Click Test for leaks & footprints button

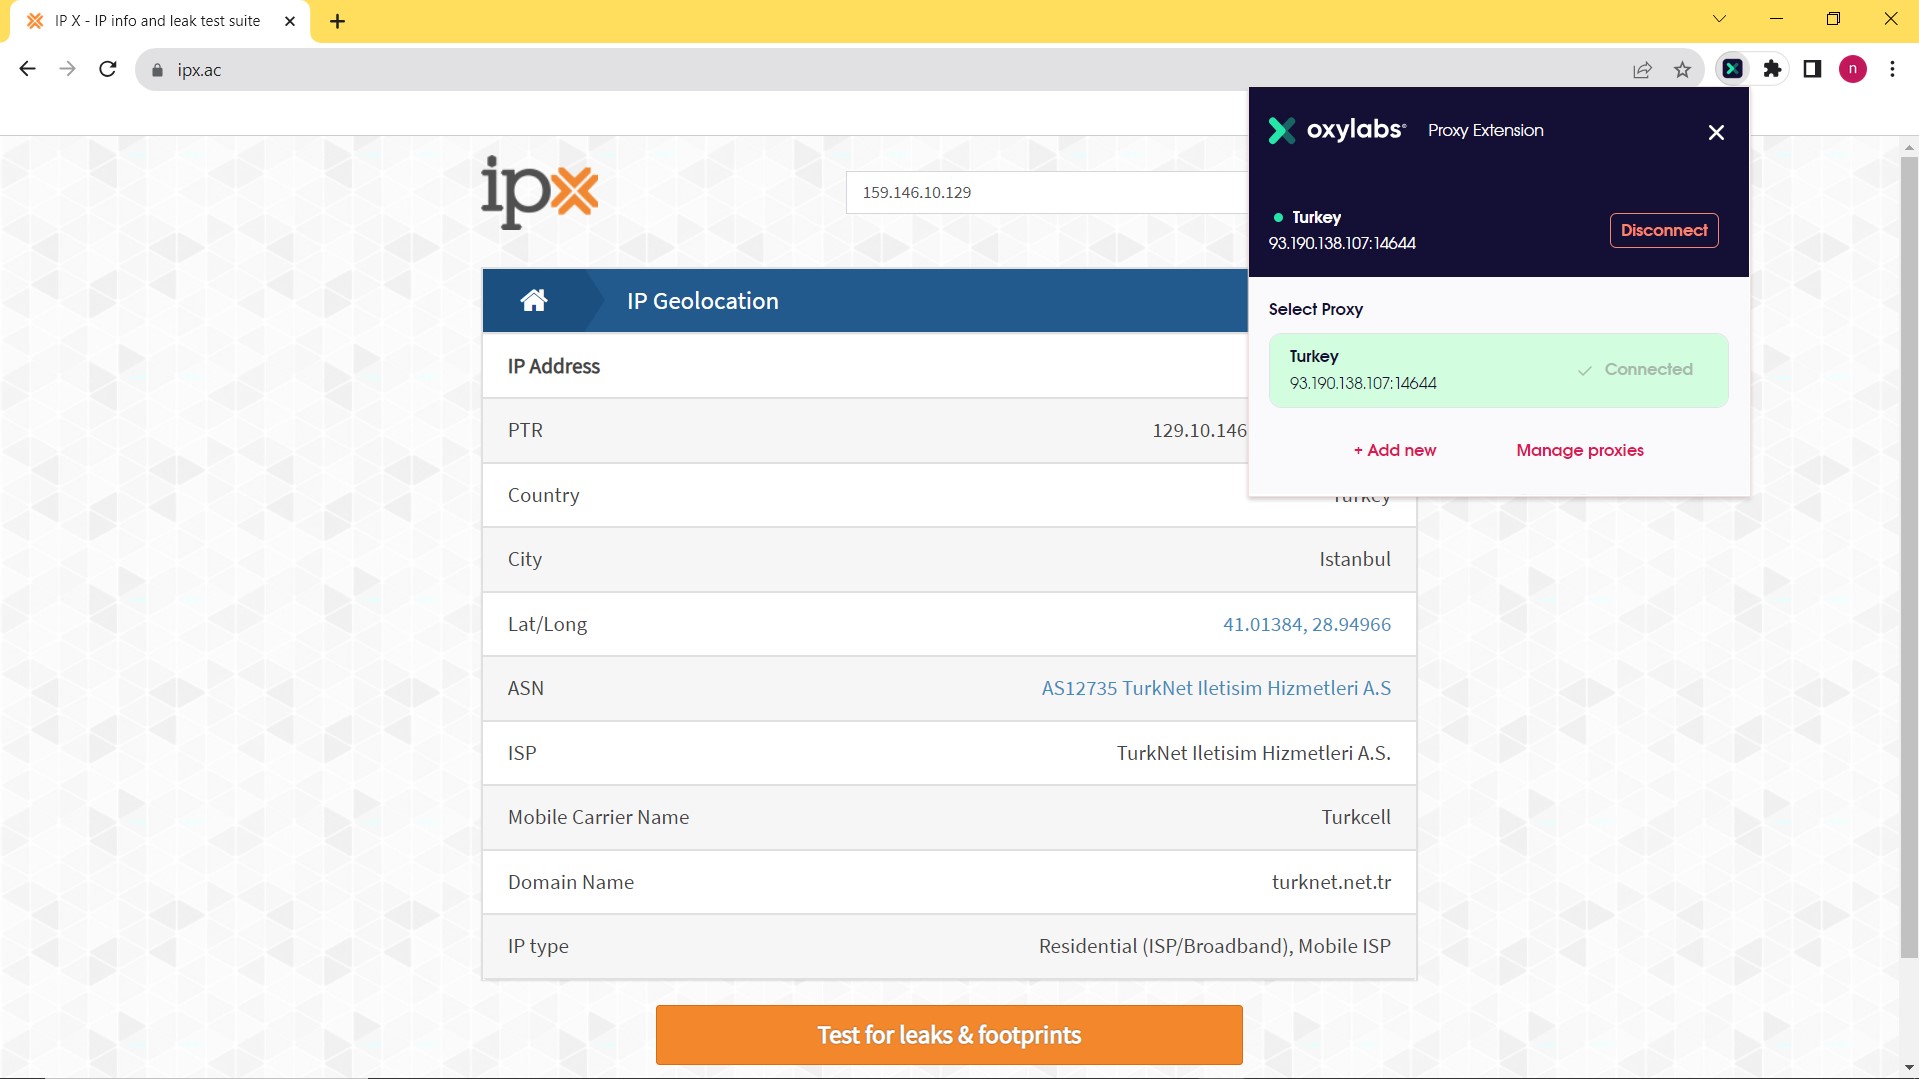pos(949,1035)
